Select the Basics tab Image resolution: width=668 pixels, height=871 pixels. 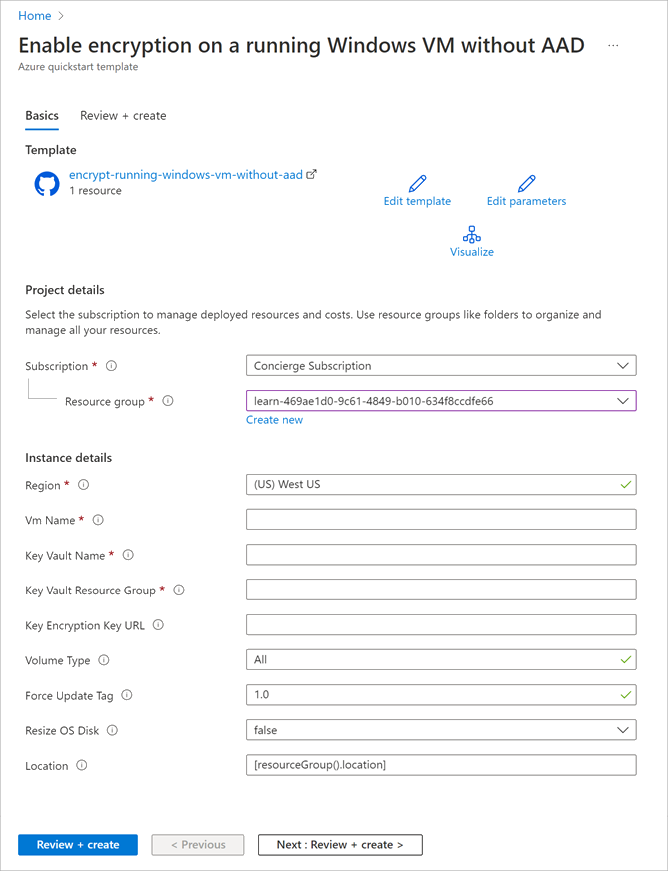42,116
